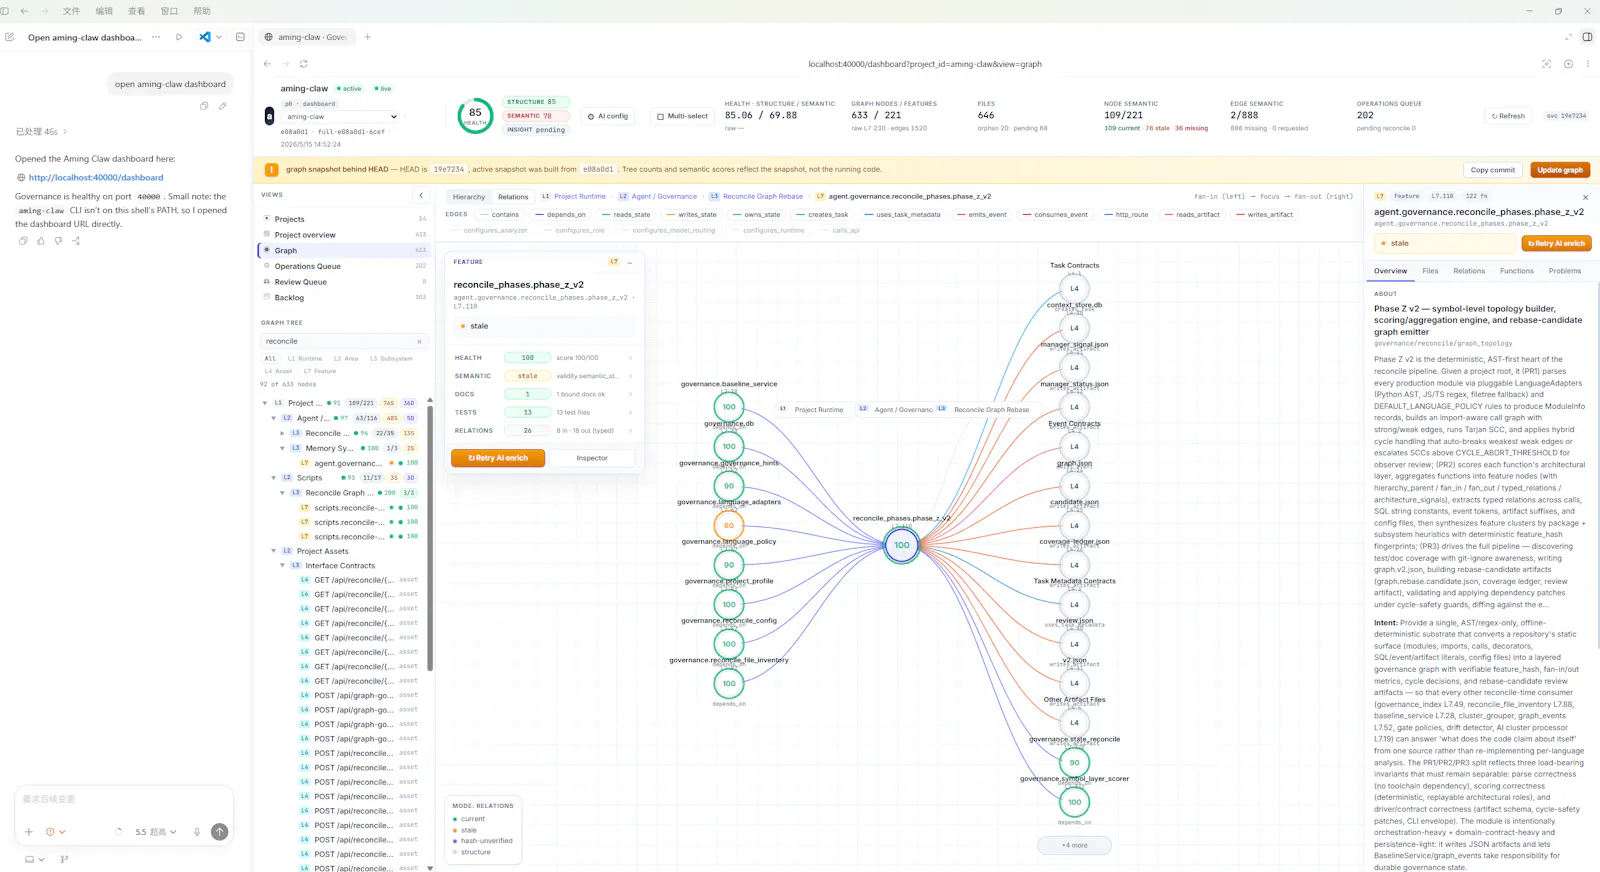Collapse the L2 Scripts tree node
The width and height of the screenshot is (1600, 872).
point(274,478)
